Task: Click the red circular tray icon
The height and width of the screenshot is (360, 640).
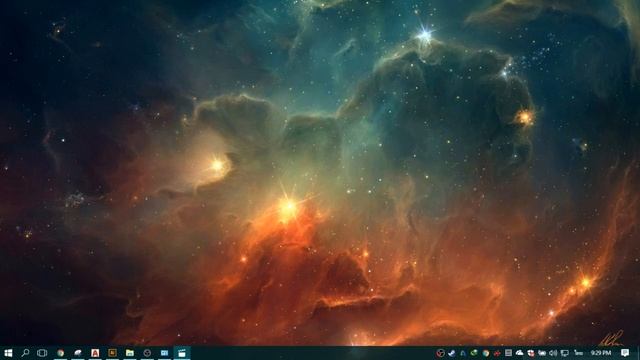Action: click(x=440, y=353)
